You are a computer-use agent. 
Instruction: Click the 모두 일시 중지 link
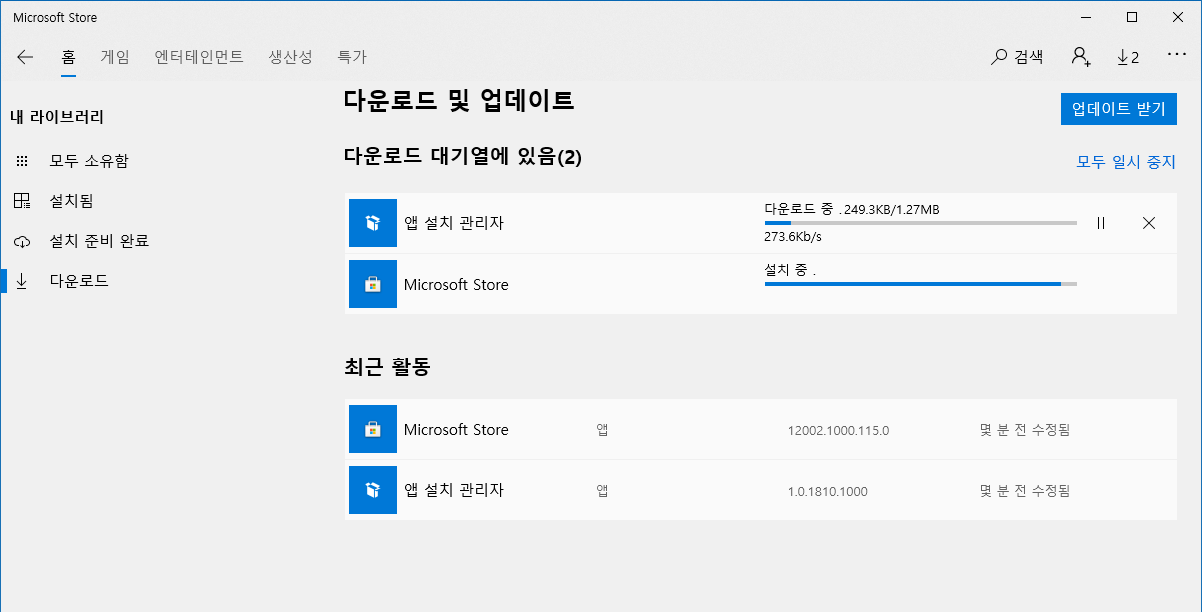coord(1126,161)
